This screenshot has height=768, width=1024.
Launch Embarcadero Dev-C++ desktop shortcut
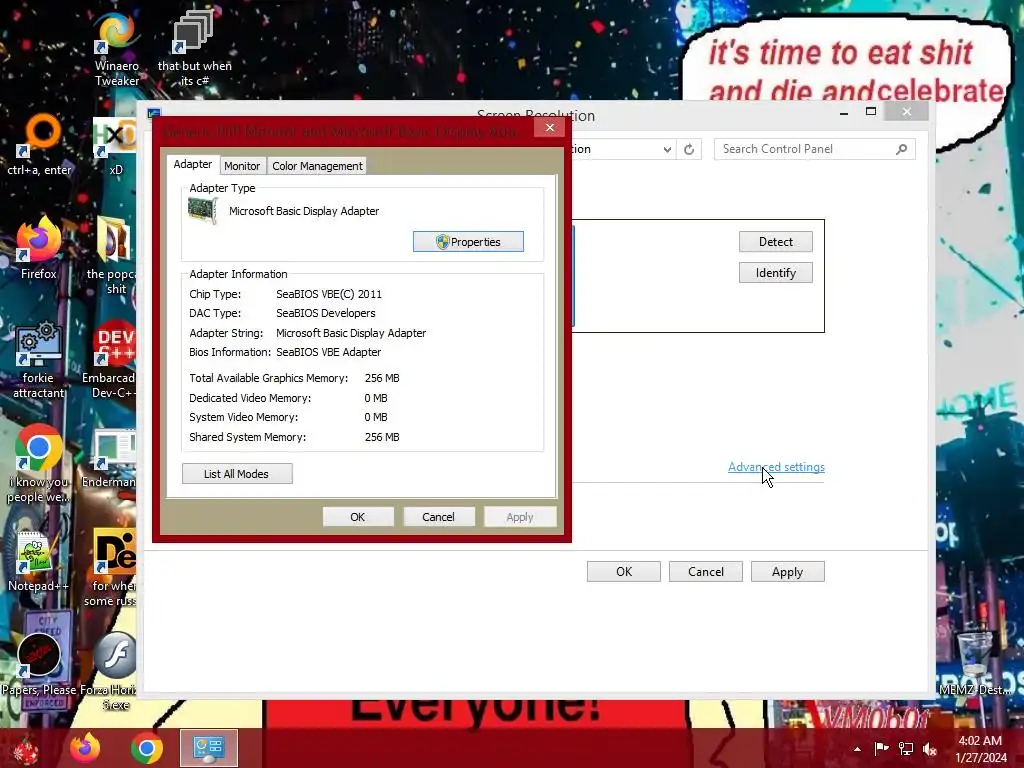[110, 359]
